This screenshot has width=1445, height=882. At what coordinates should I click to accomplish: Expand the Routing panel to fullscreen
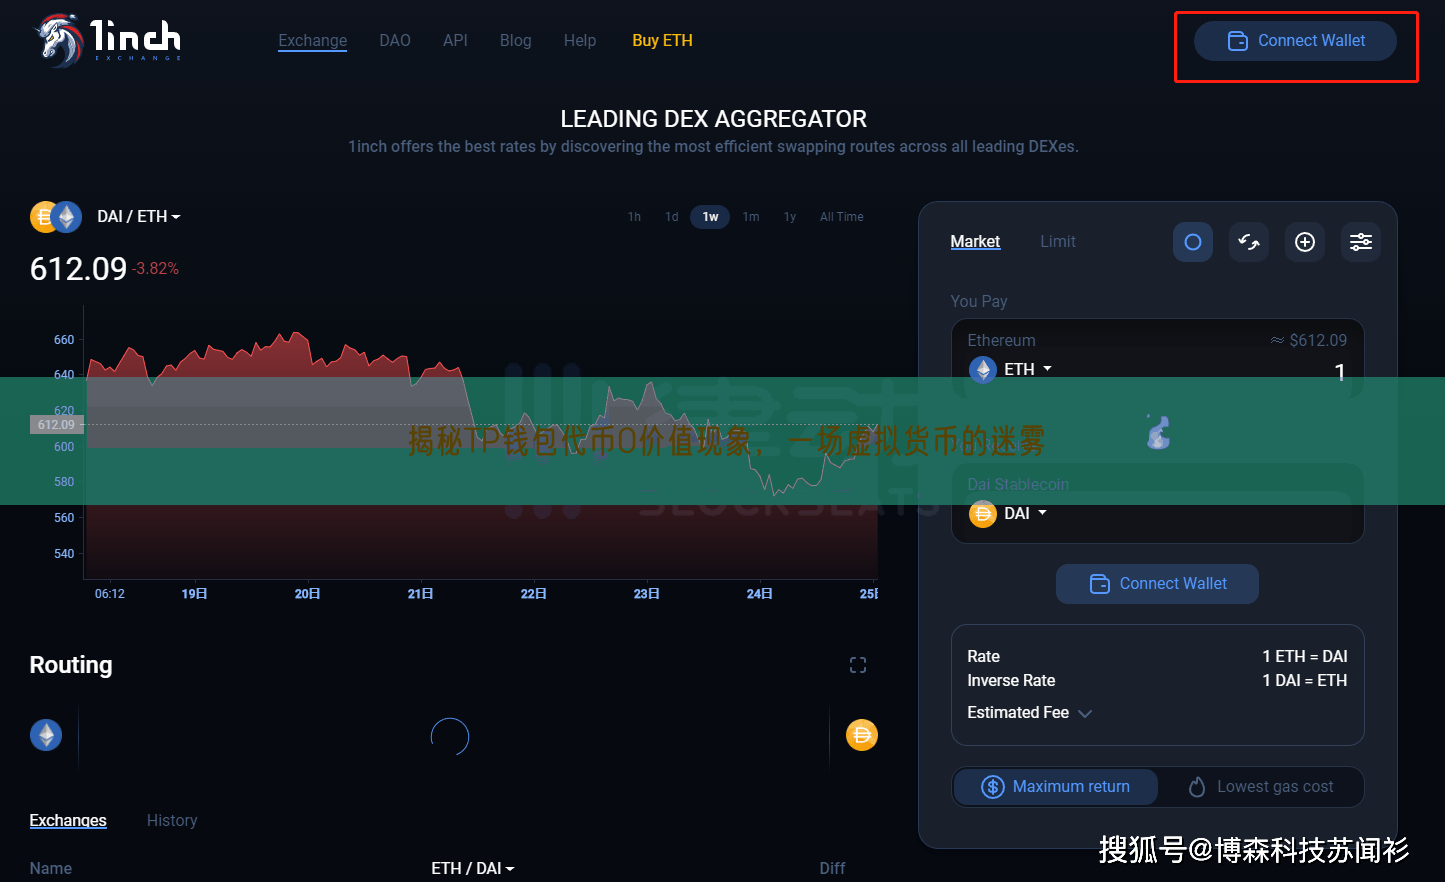(858, 665)
